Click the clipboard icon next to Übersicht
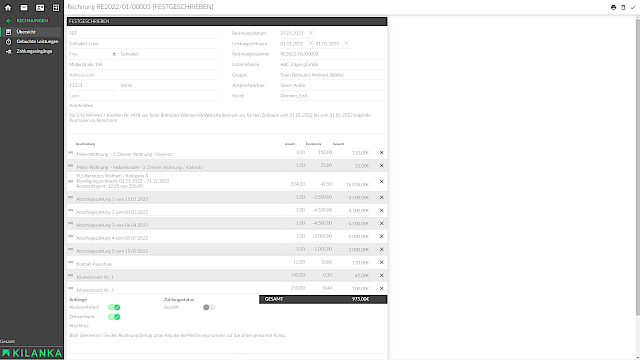This screenshot has height=360, width=640. click(x=9, y=32)
